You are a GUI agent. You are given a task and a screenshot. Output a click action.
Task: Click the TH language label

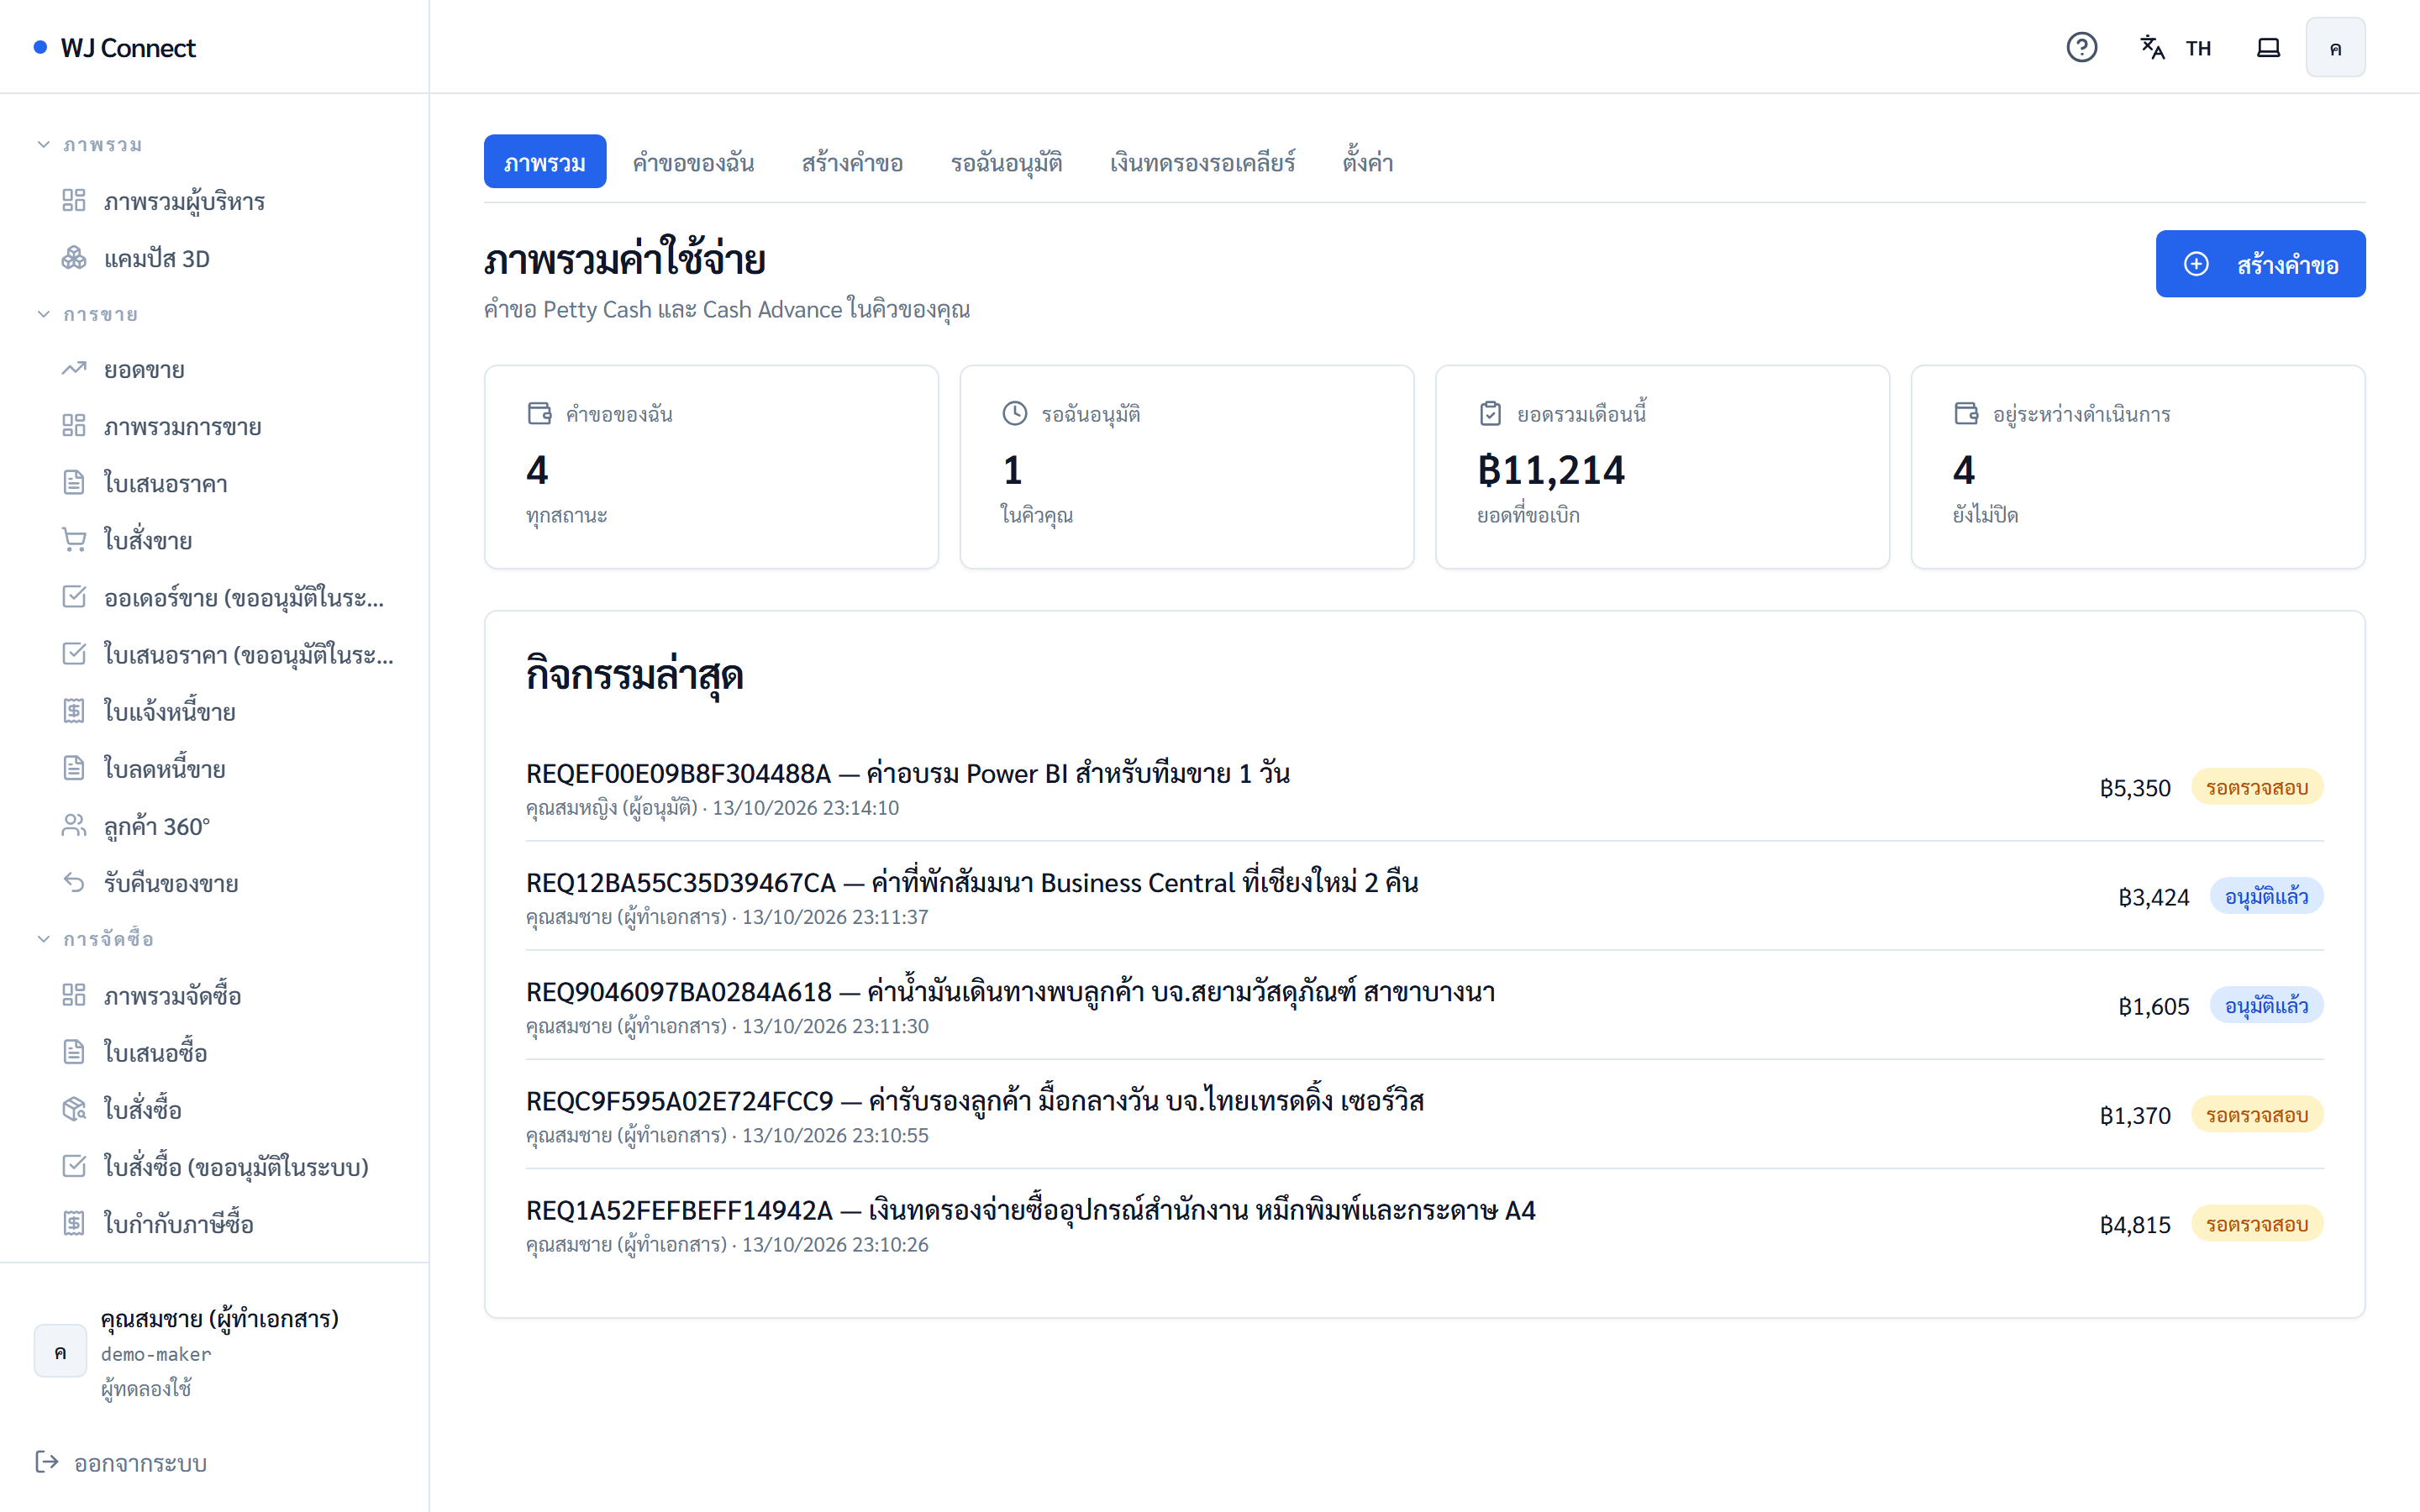pyautogui.click(x=2198, y=48)
